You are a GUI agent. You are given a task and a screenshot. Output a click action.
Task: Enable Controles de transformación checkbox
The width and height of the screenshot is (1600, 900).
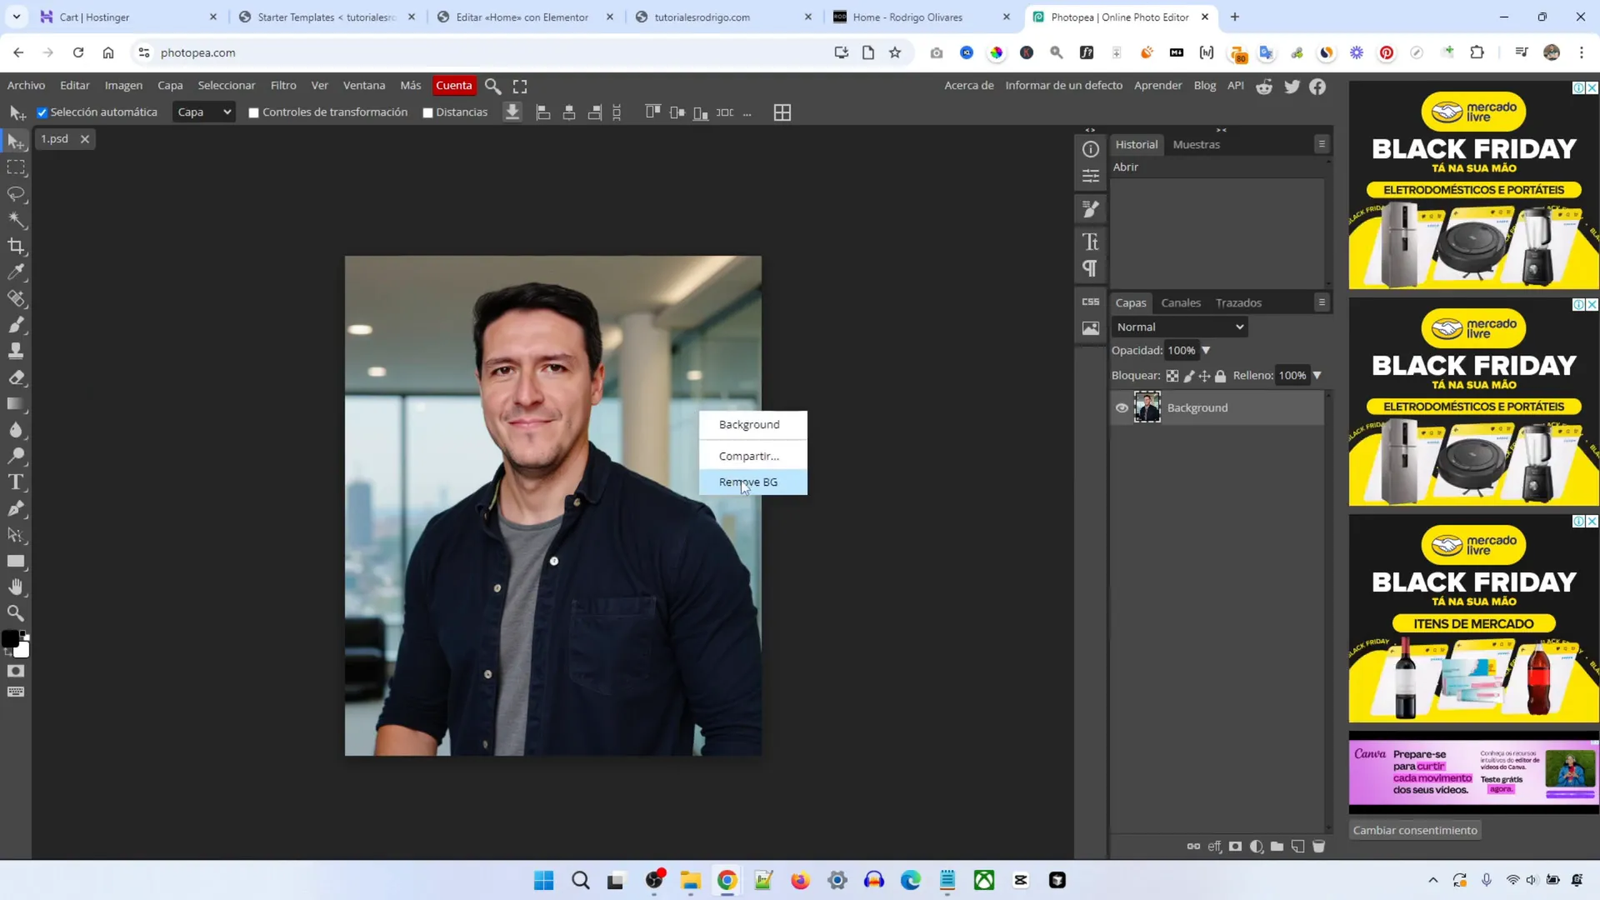(254, 113)
